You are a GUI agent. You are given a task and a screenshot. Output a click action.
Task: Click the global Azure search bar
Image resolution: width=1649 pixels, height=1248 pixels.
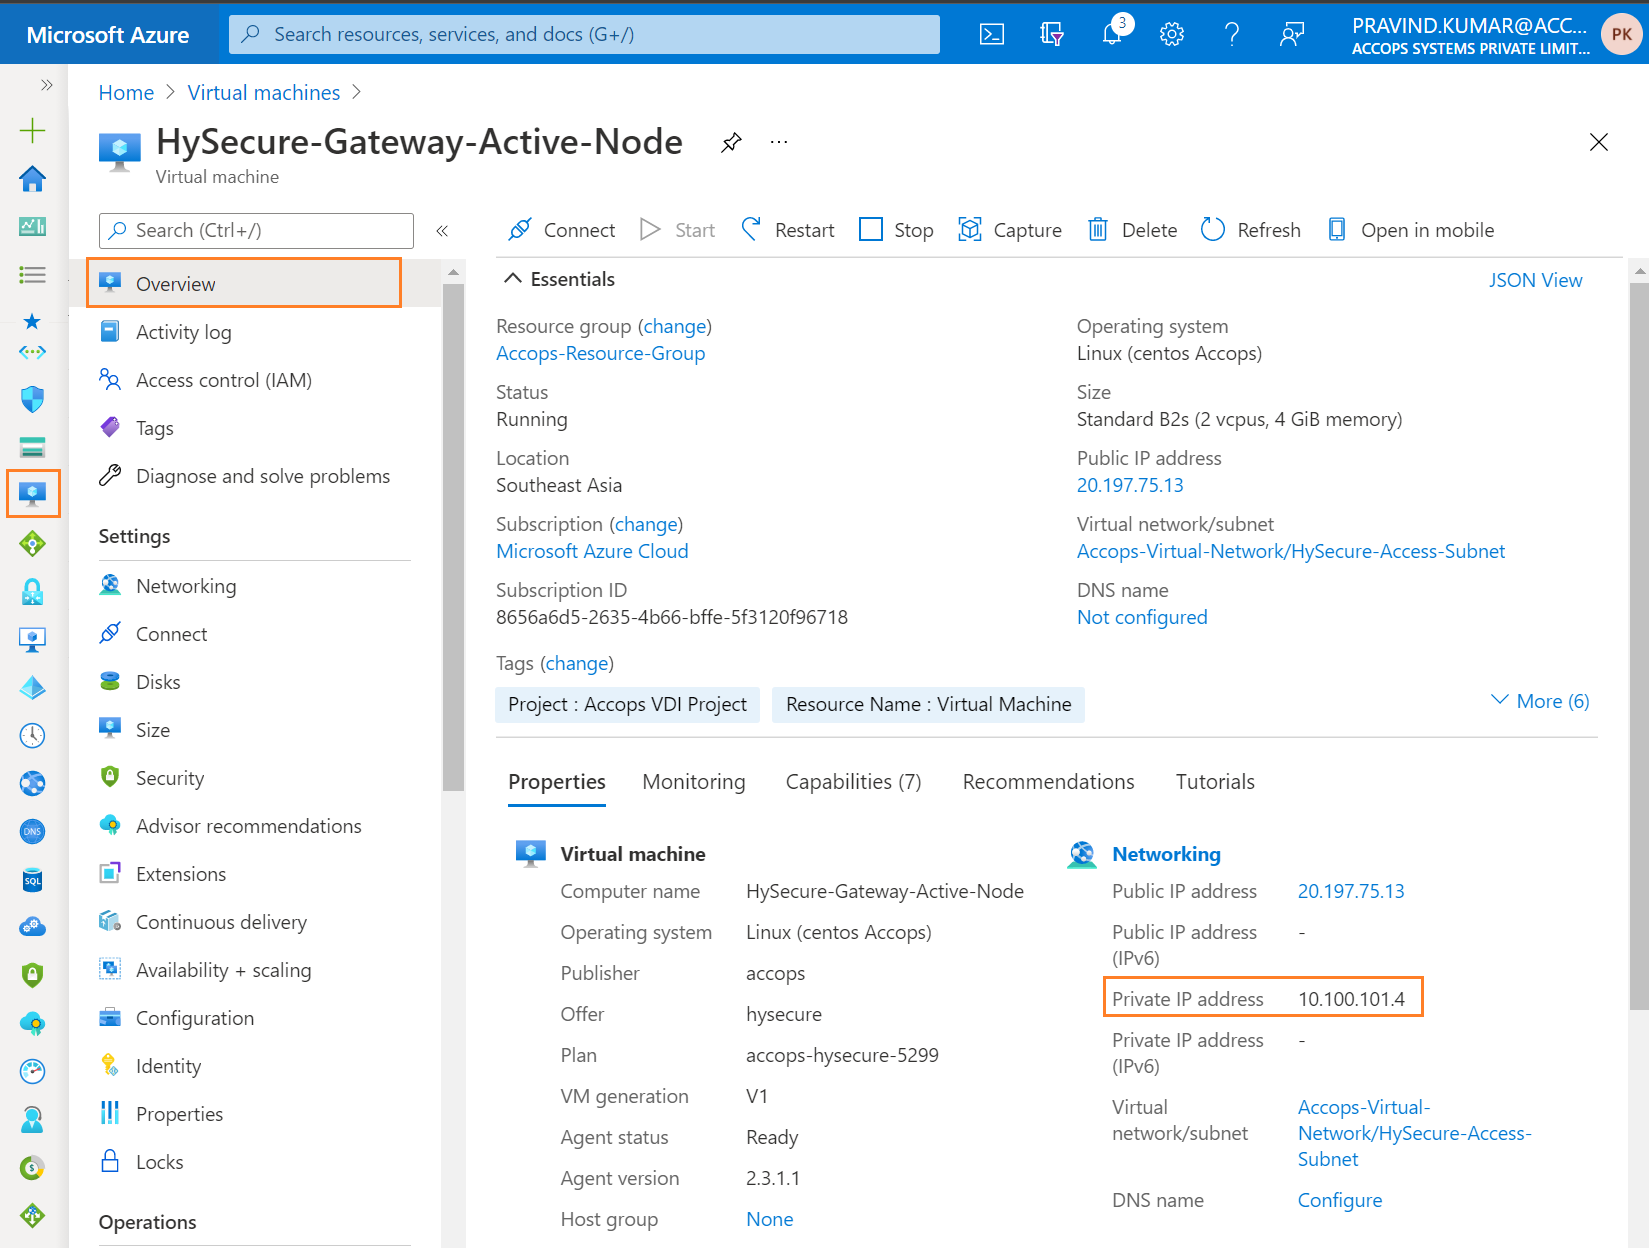pyautogui.click(x=584, y=34)
